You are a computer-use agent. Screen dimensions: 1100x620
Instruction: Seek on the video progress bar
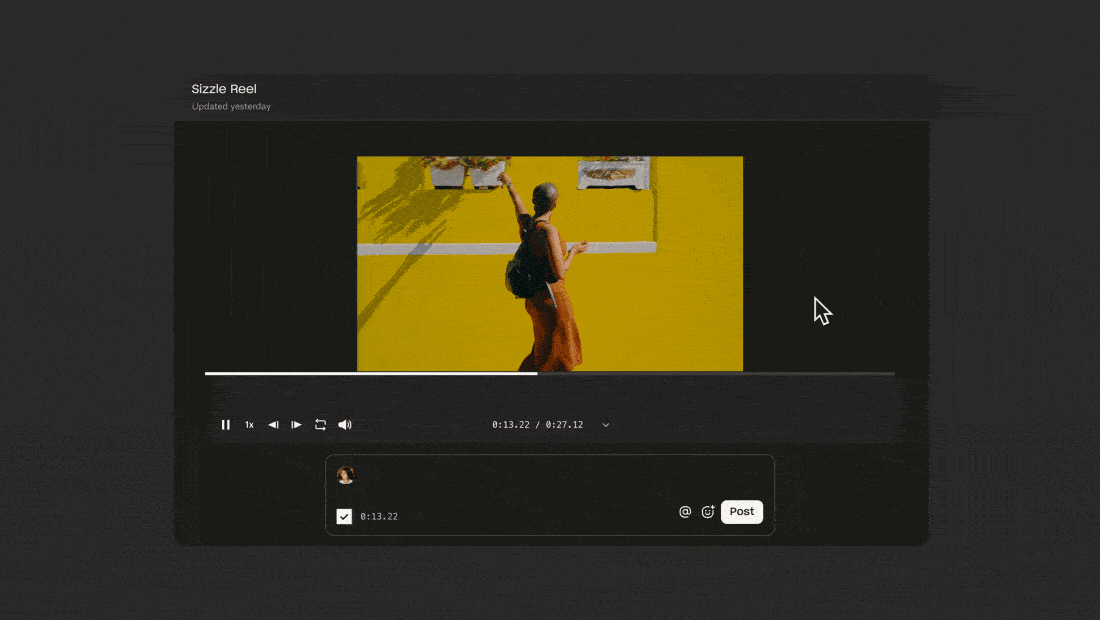(549, 374)
